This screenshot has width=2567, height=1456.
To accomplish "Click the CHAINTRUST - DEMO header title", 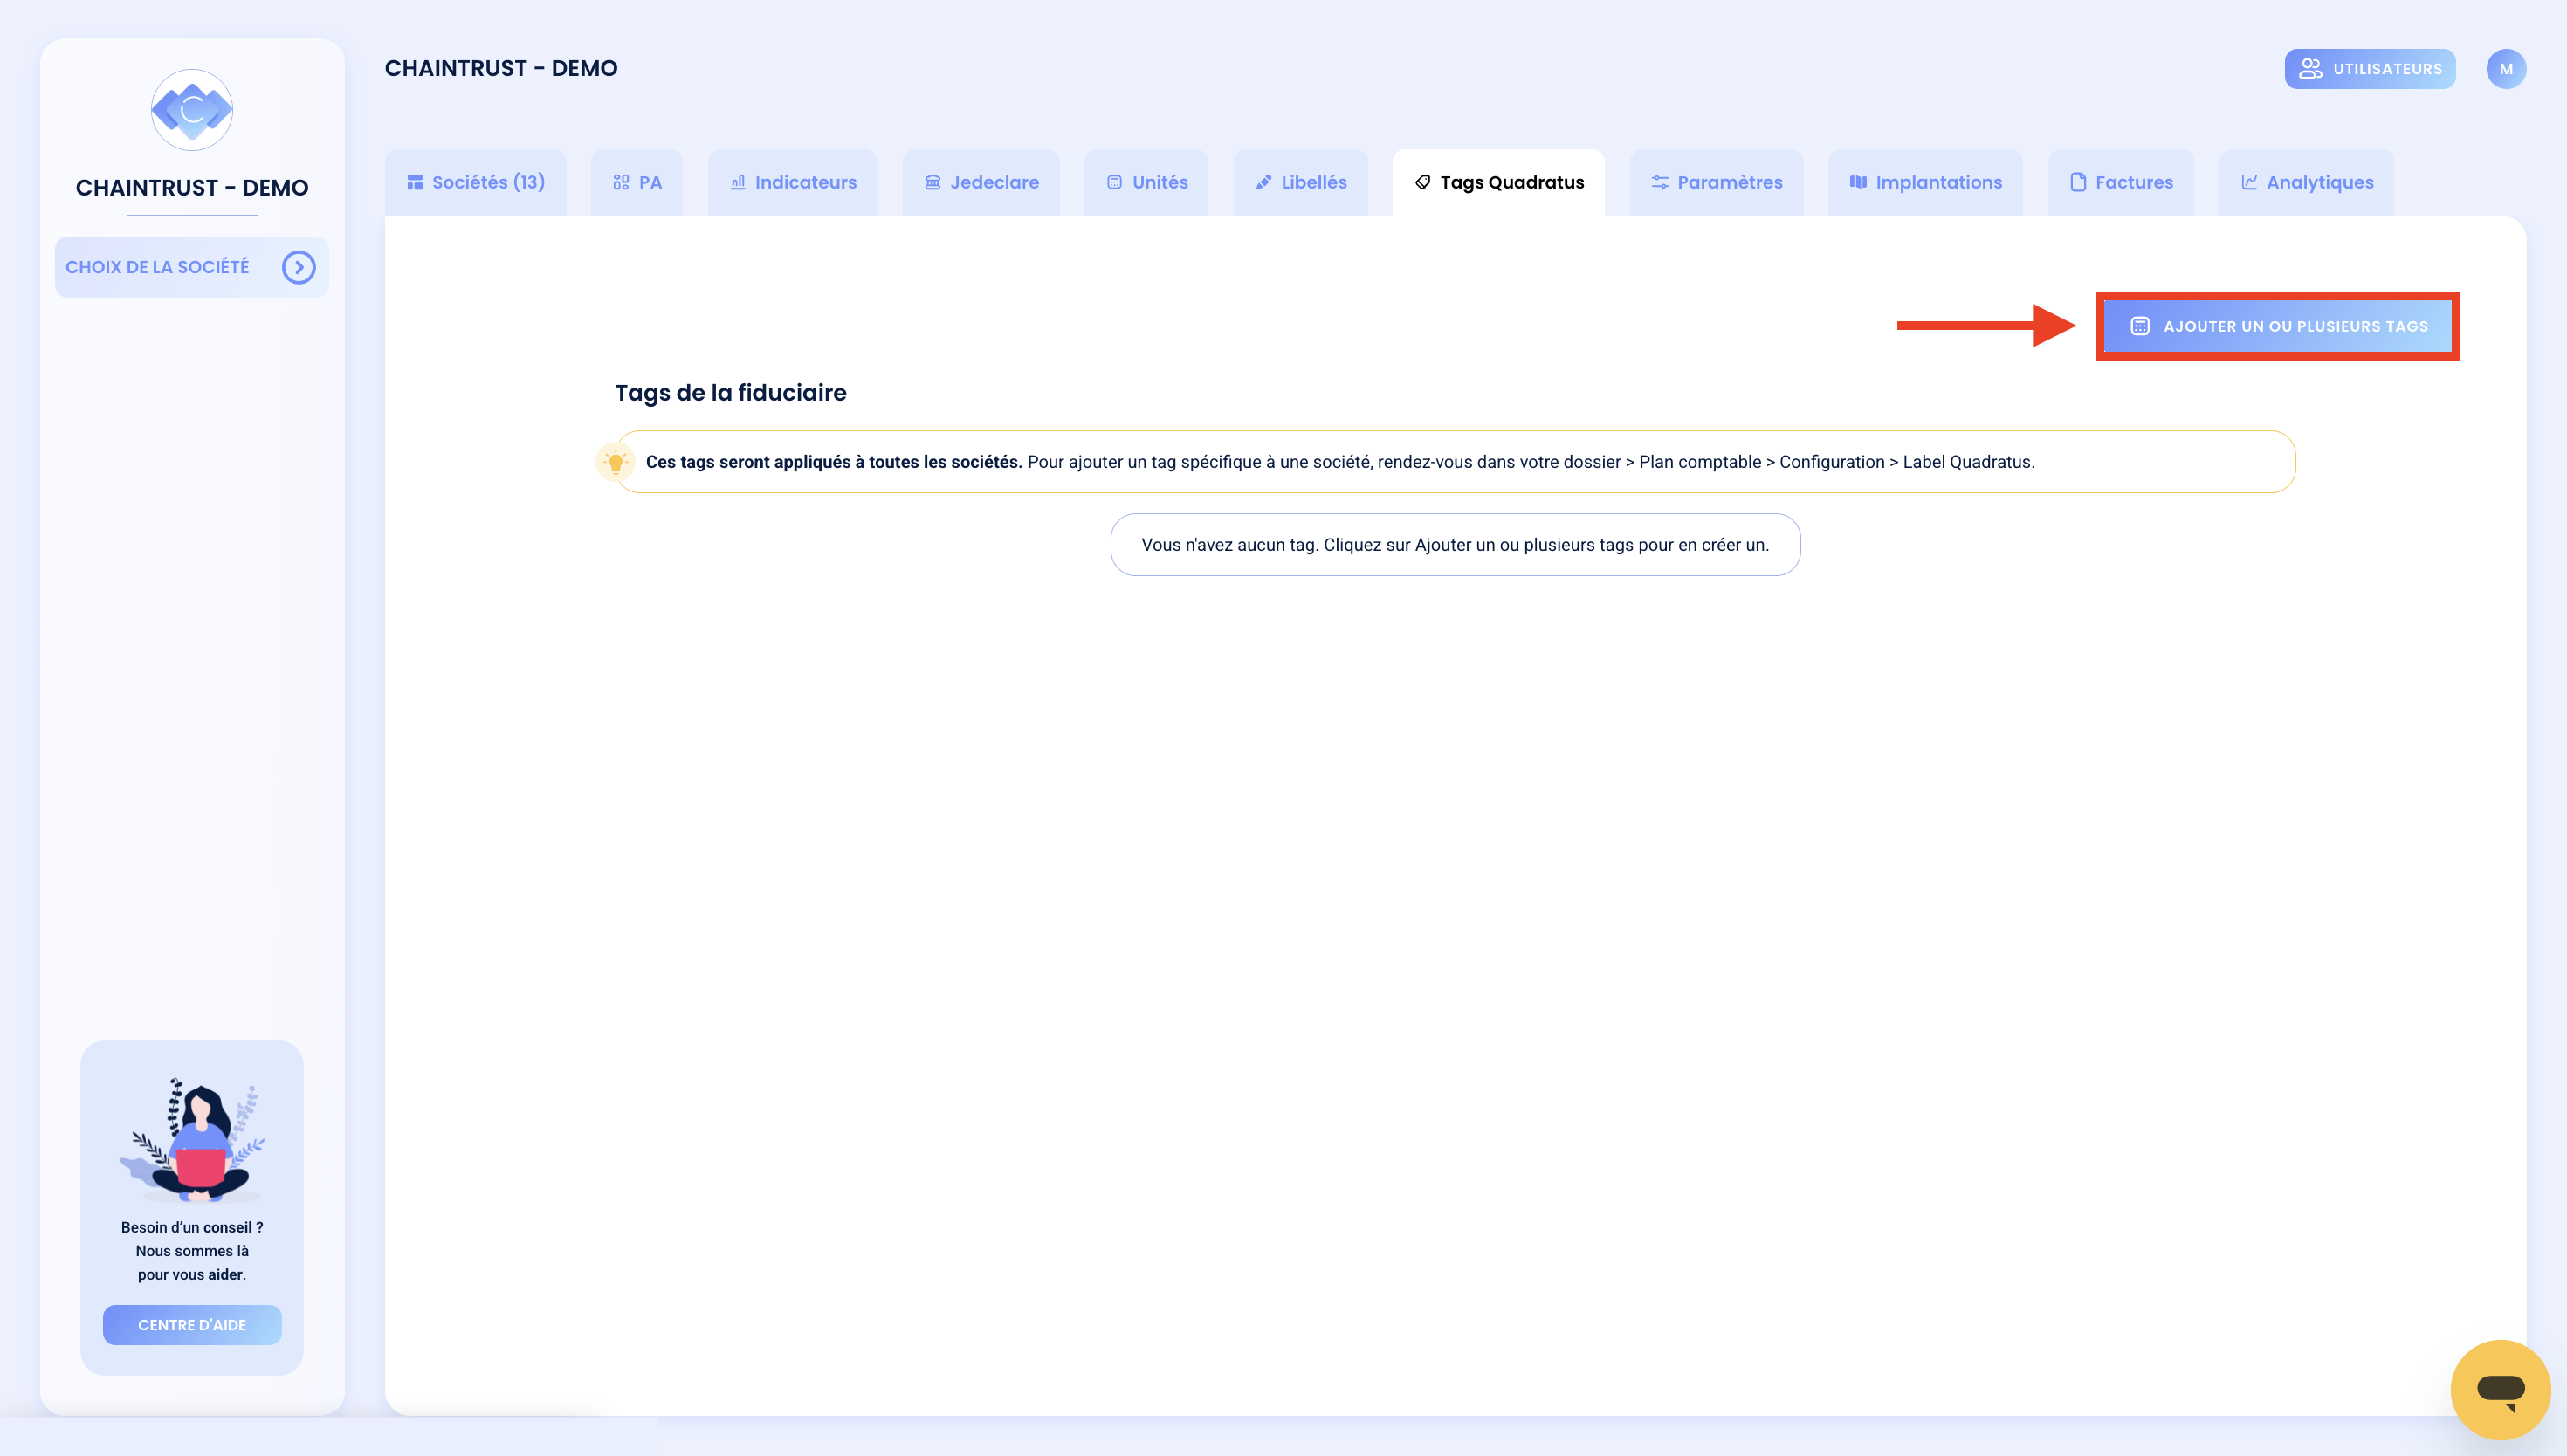I will coord(501,68).
